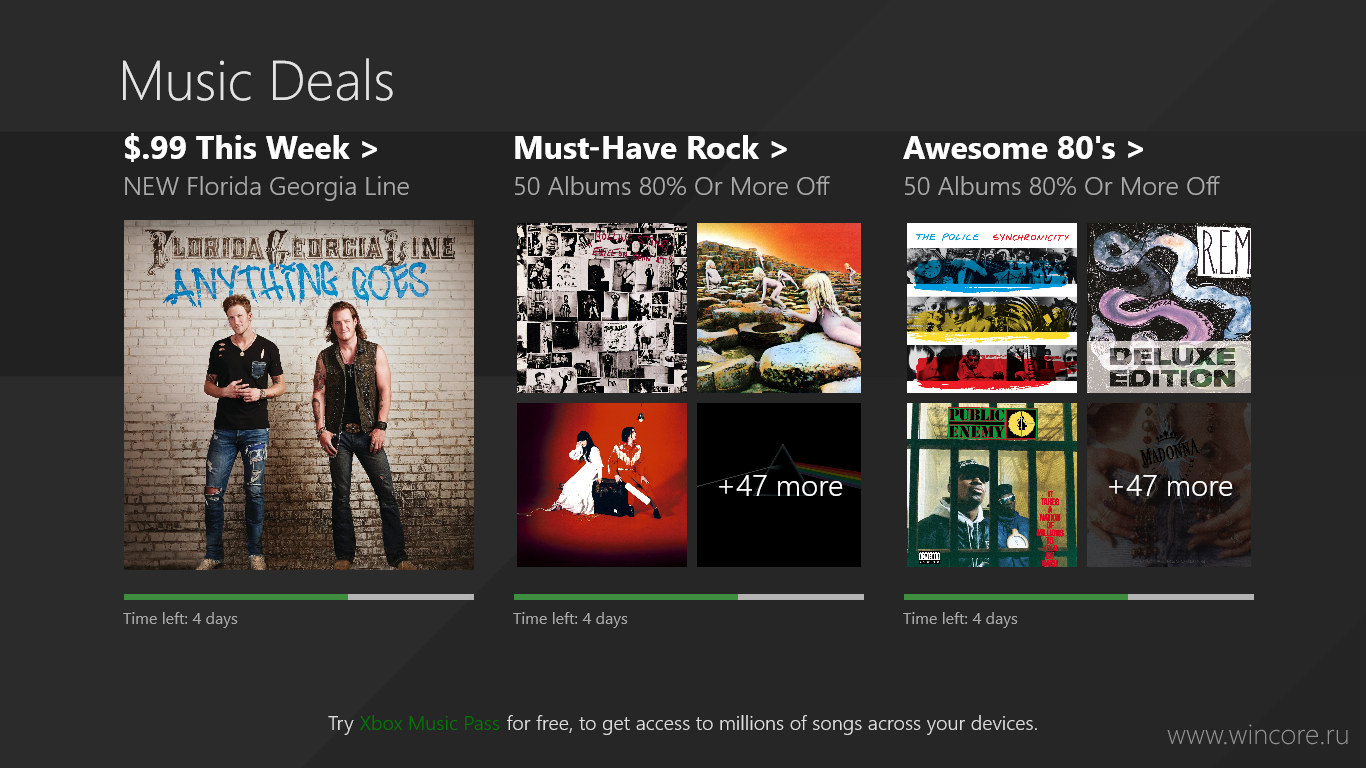Click the NEW Florida Georgia Line subtitle
This screenshot has width=1366, height=768.
[266, 187]
